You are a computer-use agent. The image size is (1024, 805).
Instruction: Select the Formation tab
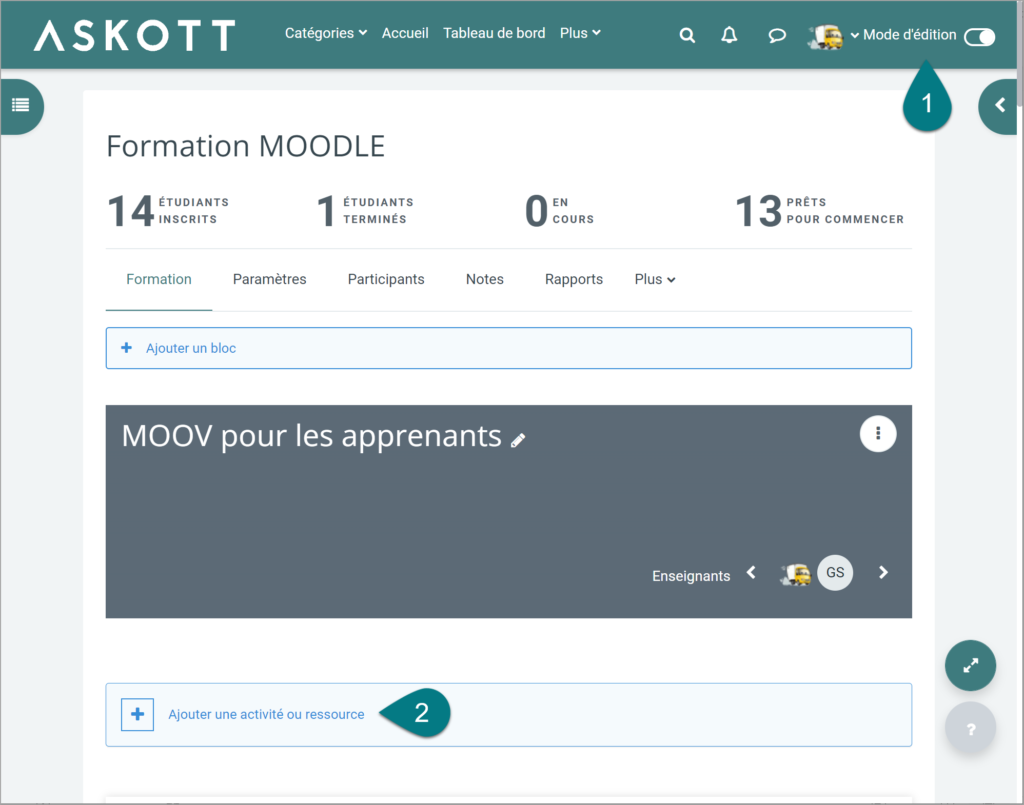(x=159, y=279)
